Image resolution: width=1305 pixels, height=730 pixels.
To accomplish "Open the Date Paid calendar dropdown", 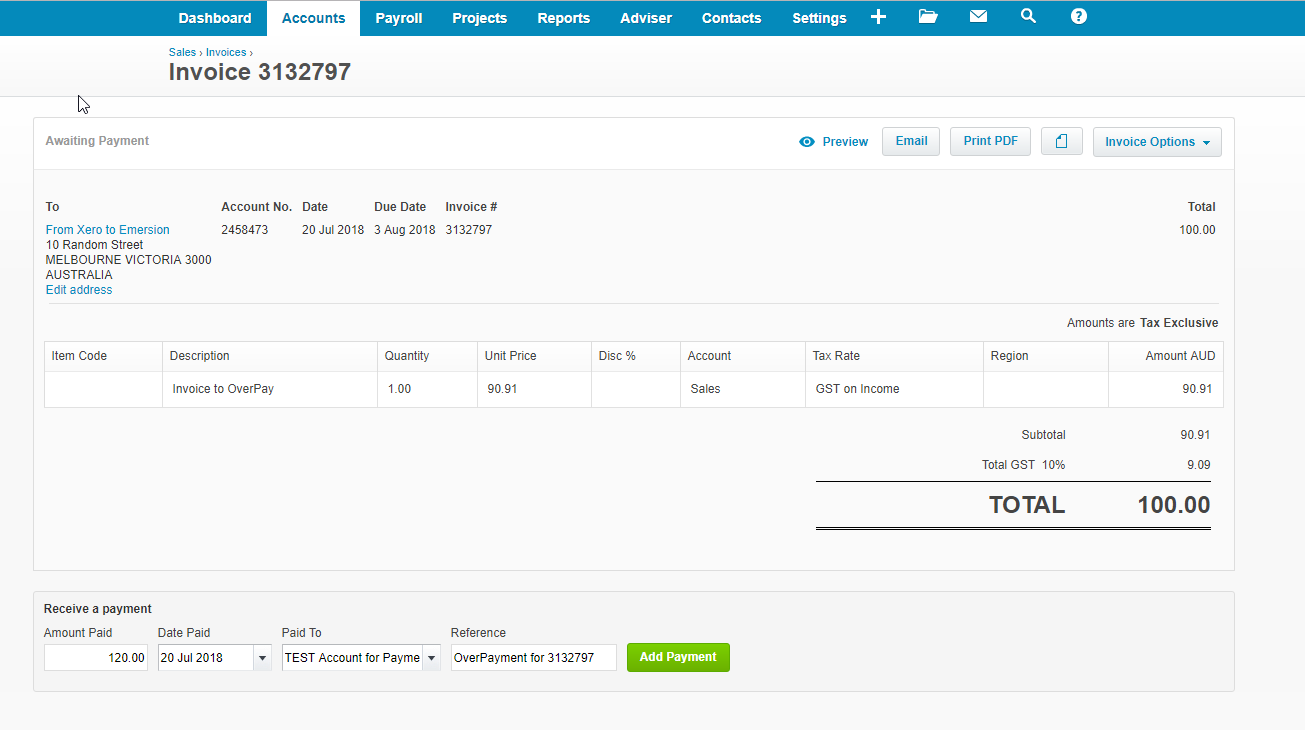I will coord(263,658).
